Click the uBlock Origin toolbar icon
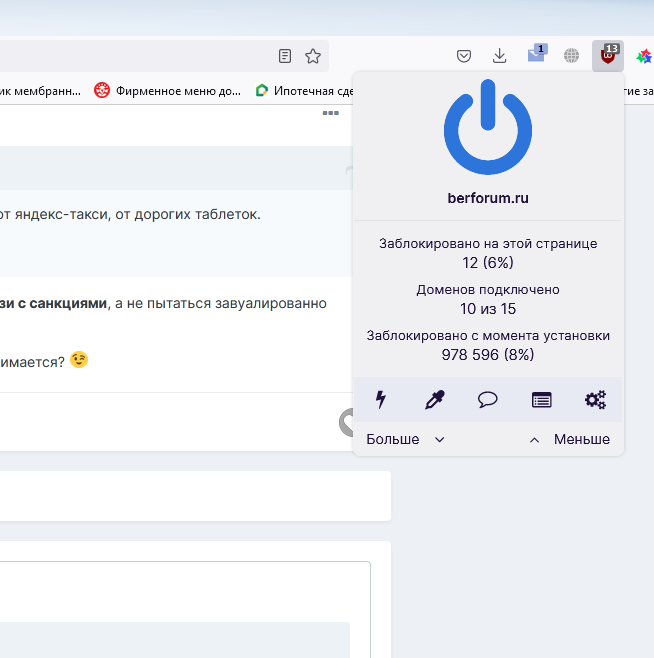 [x=607, y=56]
